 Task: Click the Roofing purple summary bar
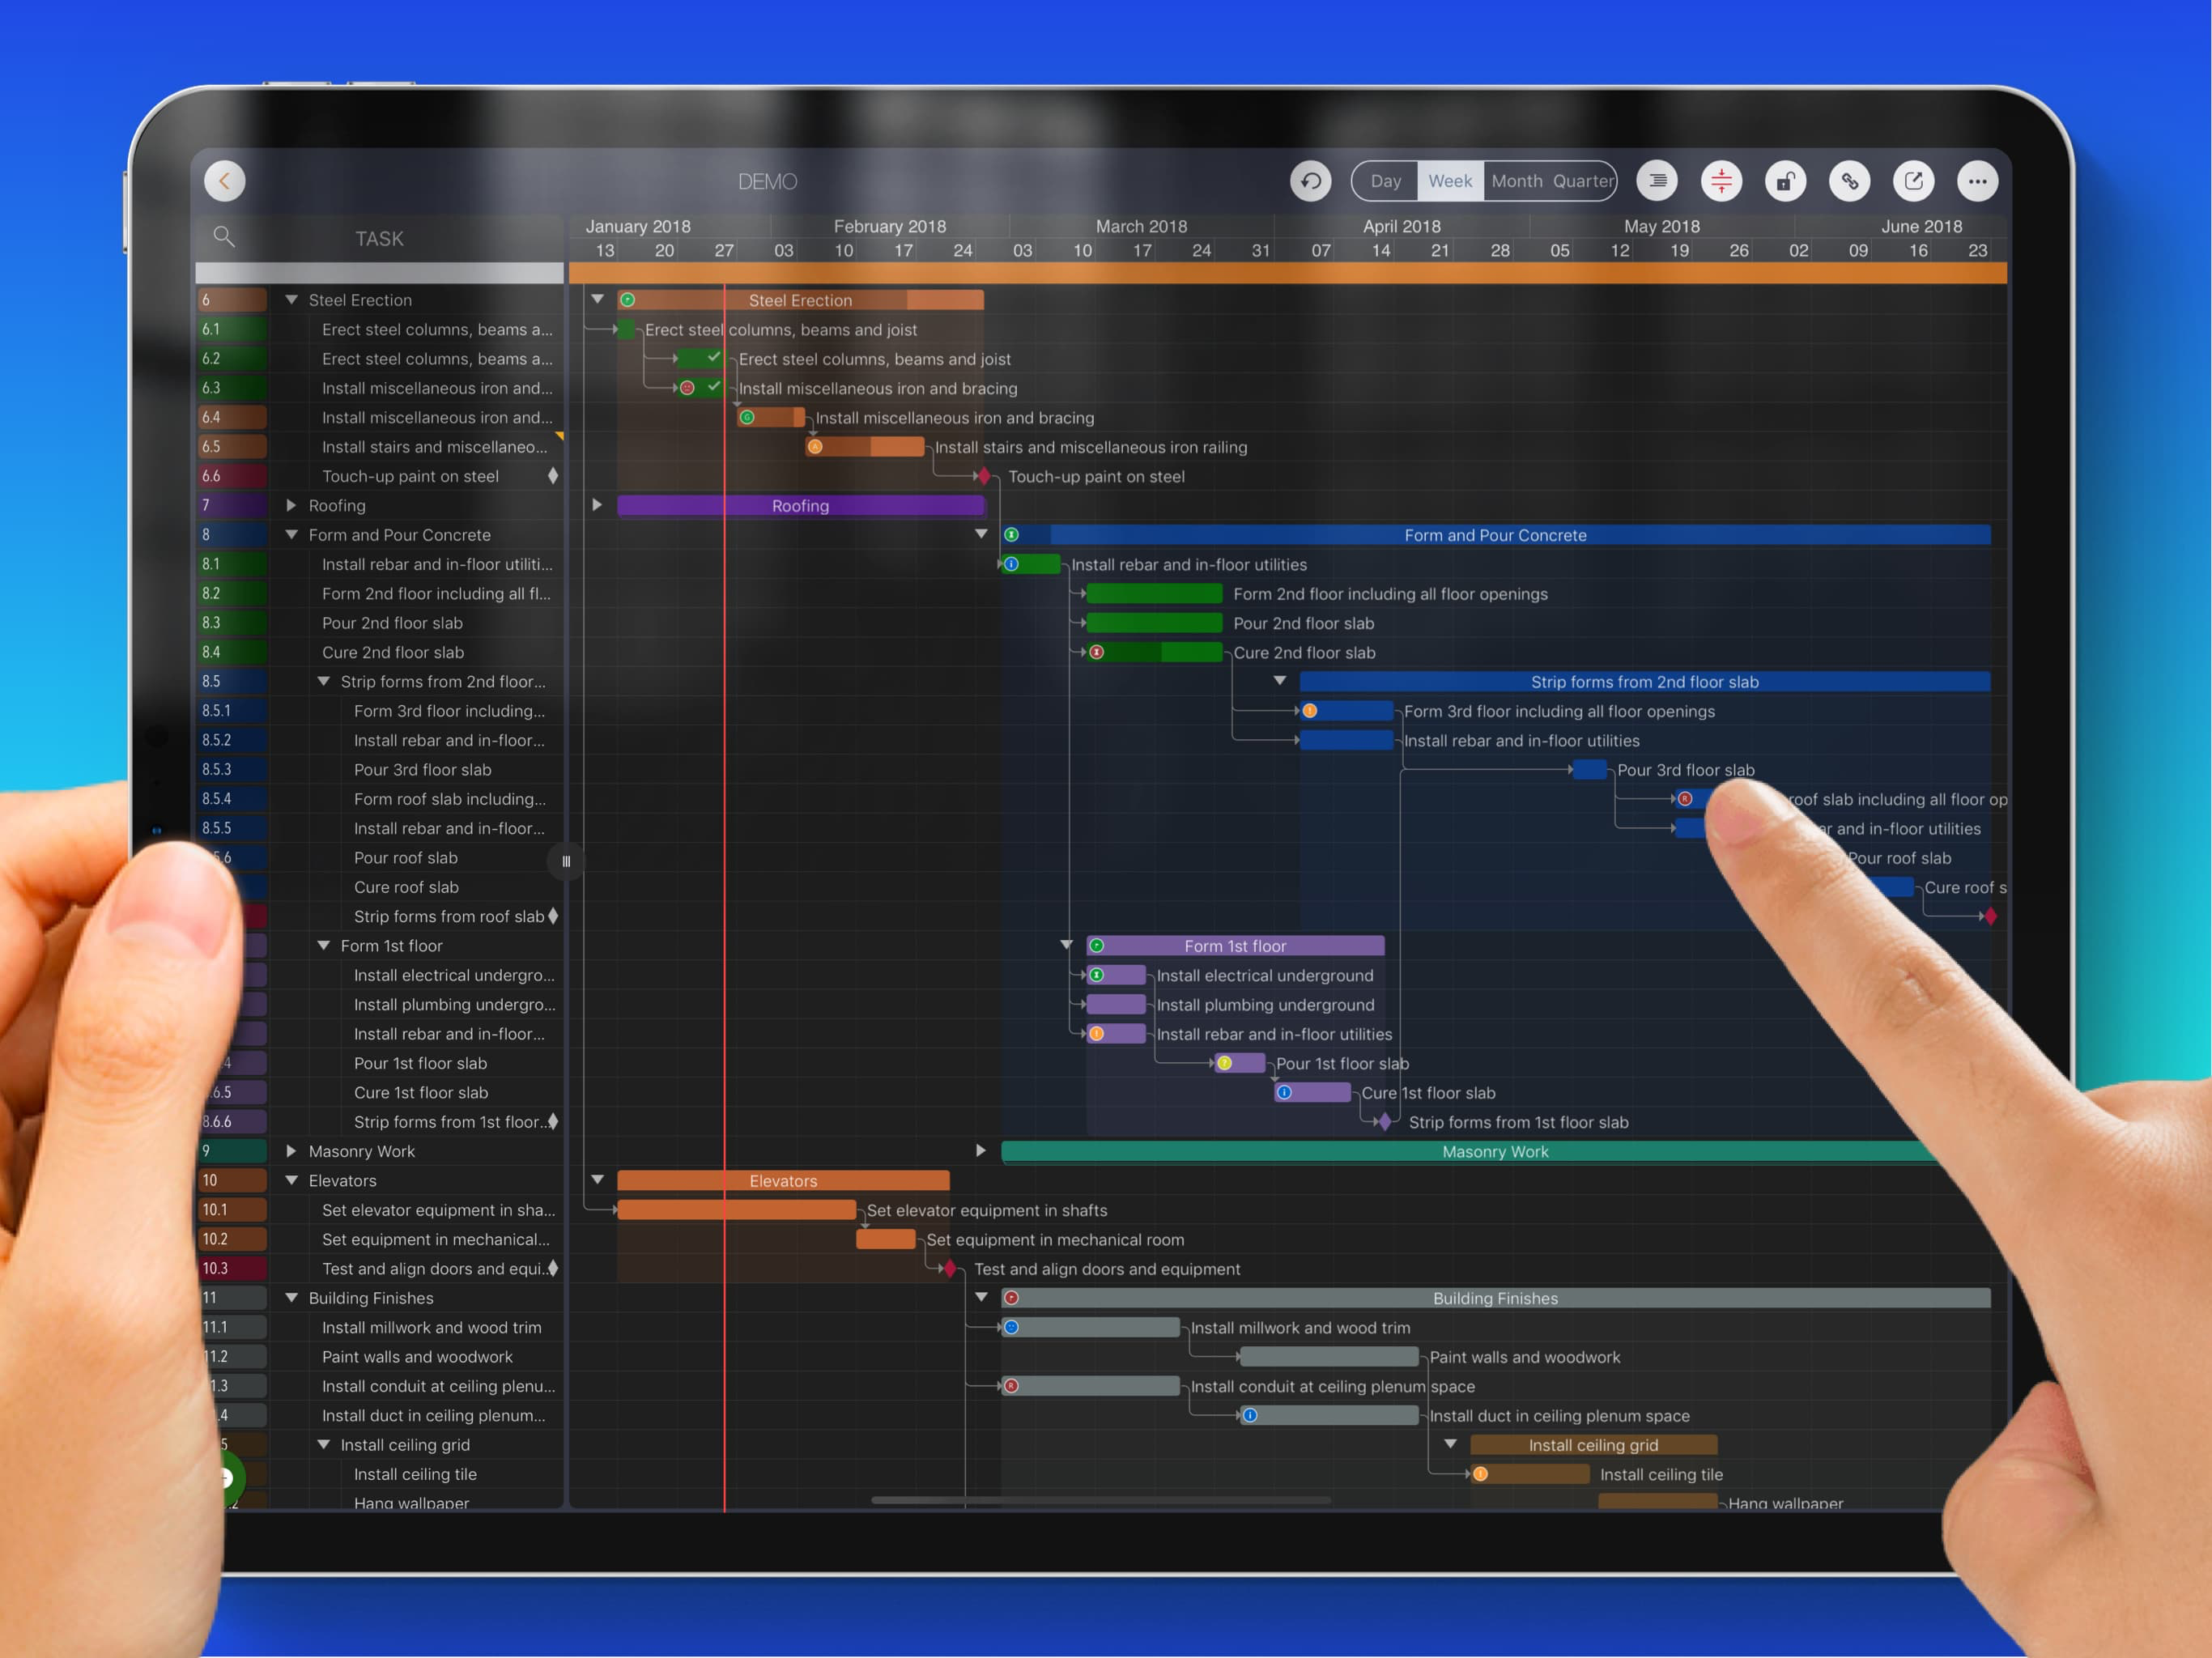(800, 506)
